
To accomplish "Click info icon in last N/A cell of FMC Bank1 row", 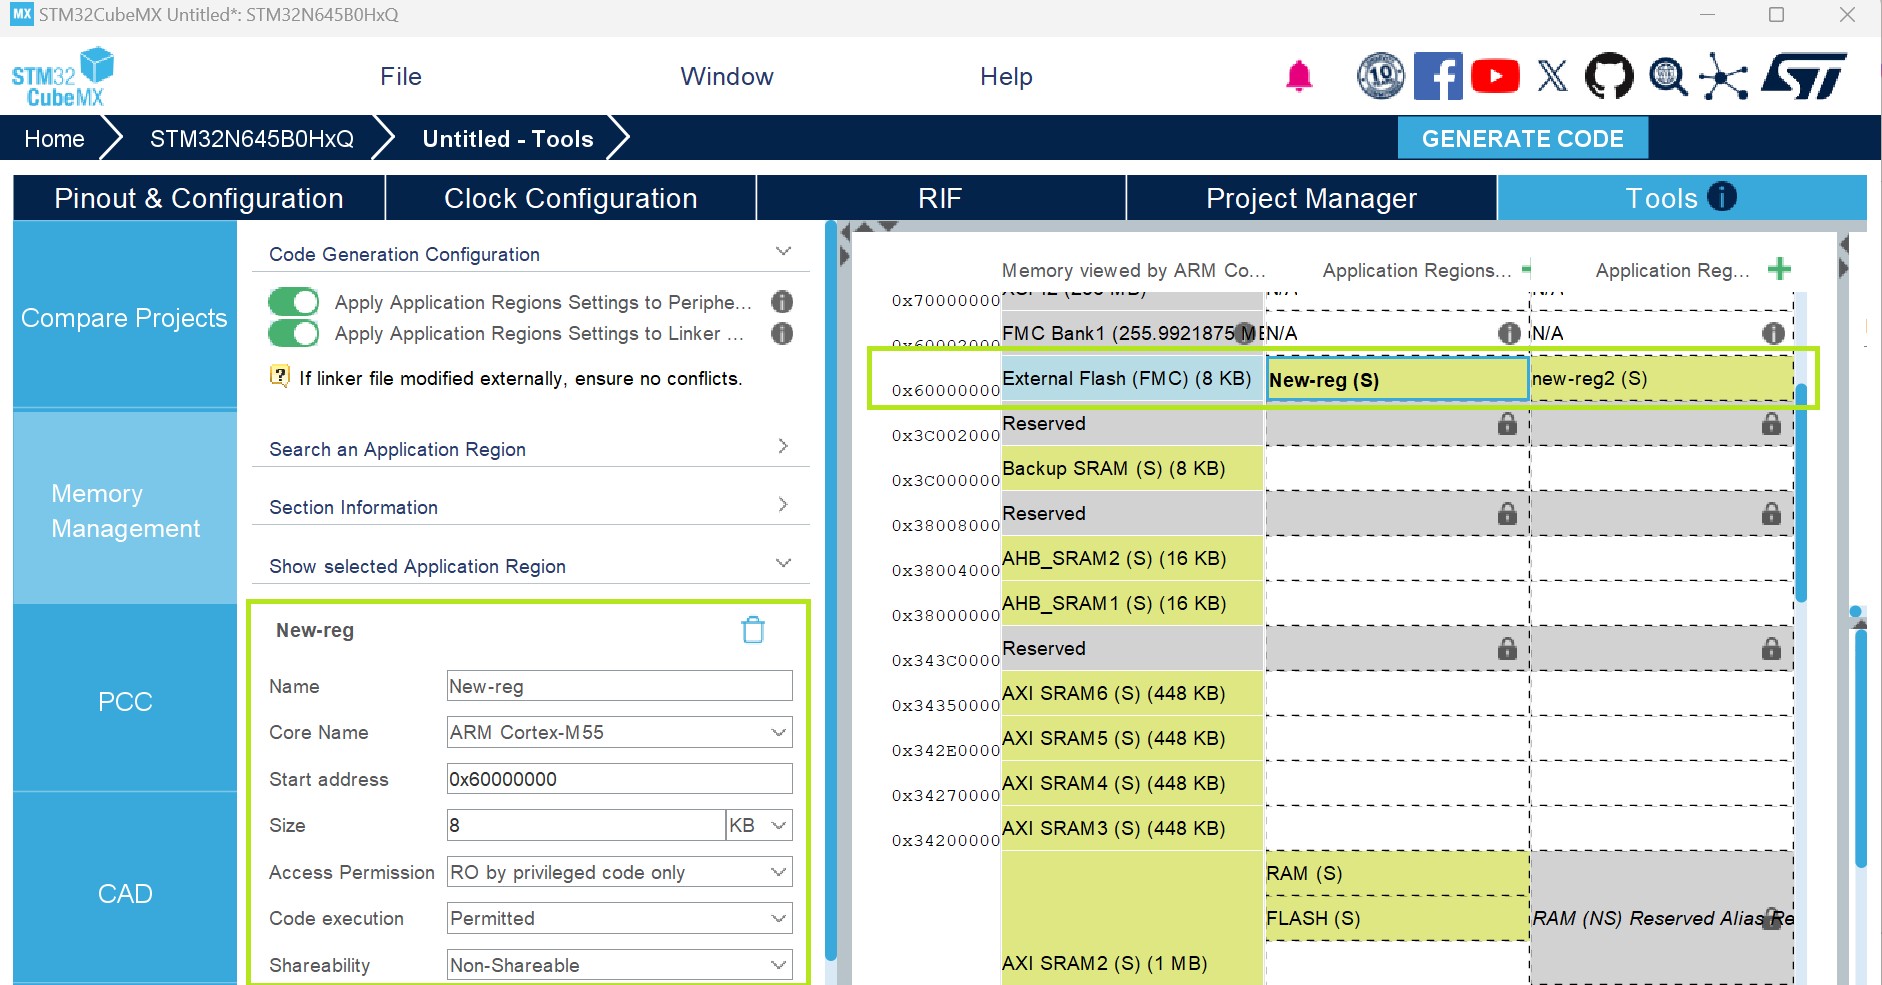I will [x=1773, y=333].
